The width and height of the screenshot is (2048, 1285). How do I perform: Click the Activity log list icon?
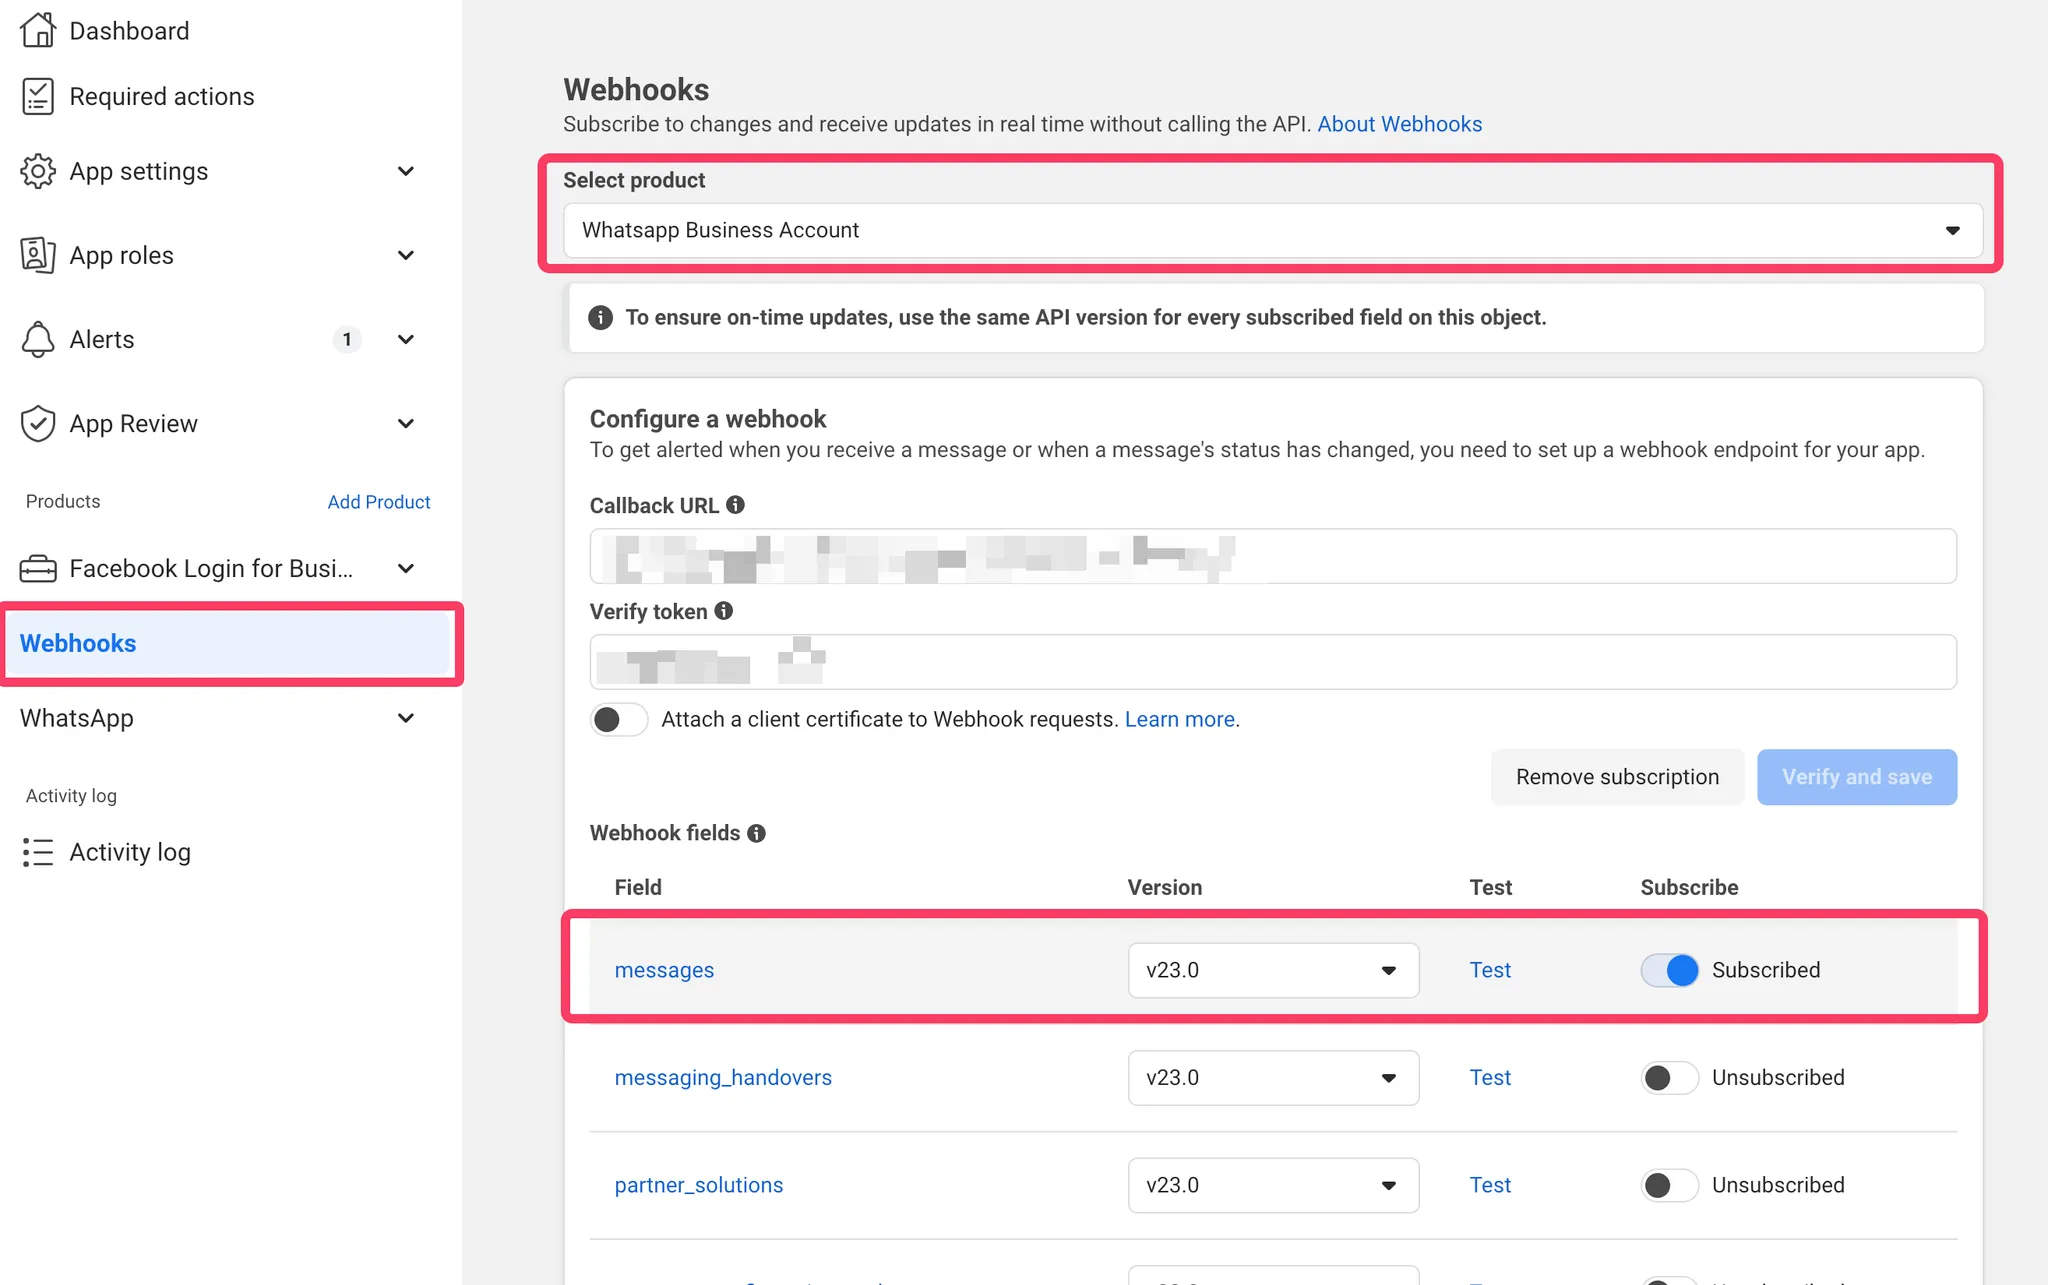[x=38, y=852]
